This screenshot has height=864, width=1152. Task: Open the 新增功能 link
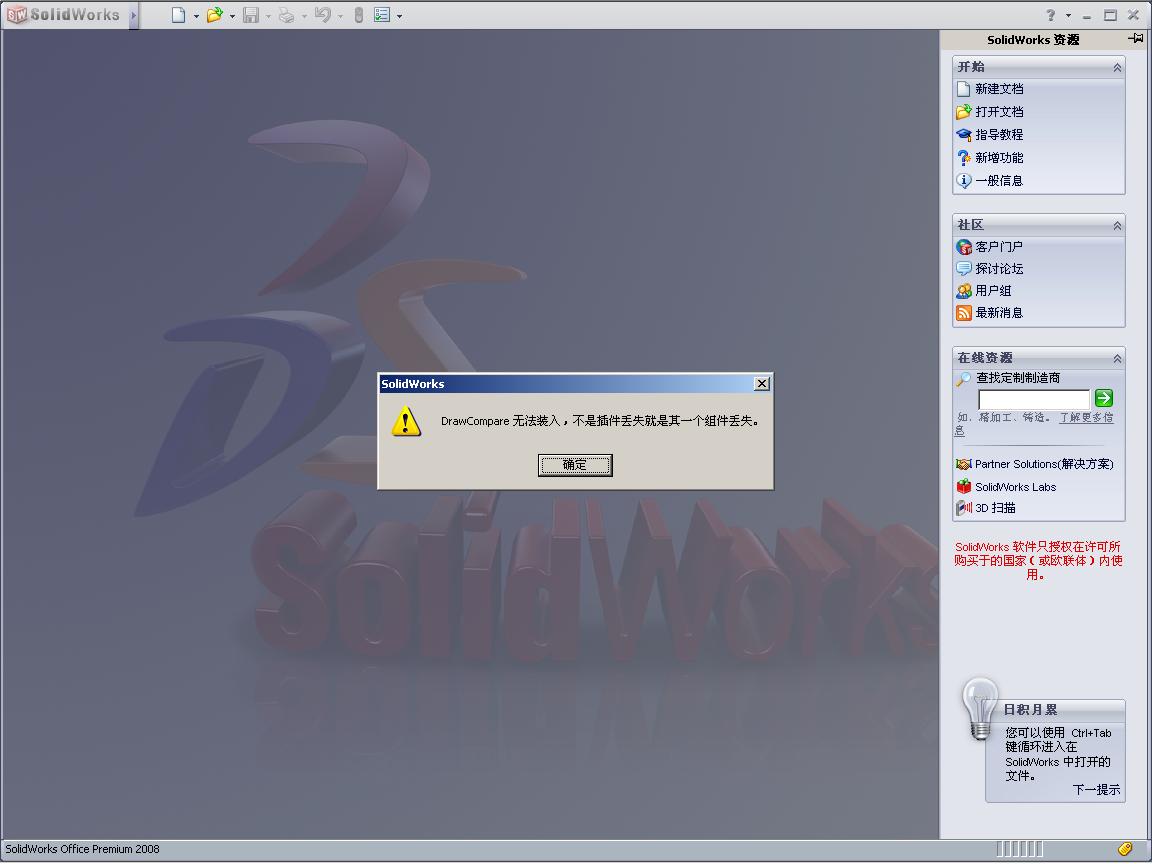pyautogui.click(x=998, y=157)
